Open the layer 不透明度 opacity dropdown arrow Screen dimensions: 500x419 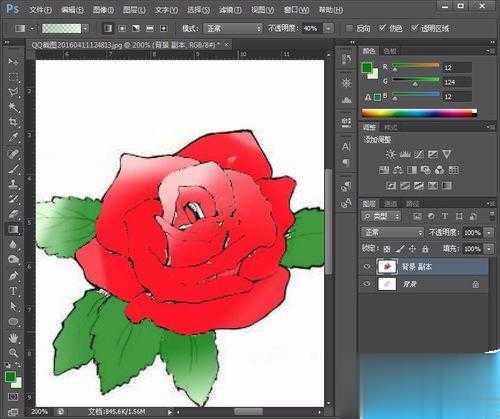tap(489, 232)
